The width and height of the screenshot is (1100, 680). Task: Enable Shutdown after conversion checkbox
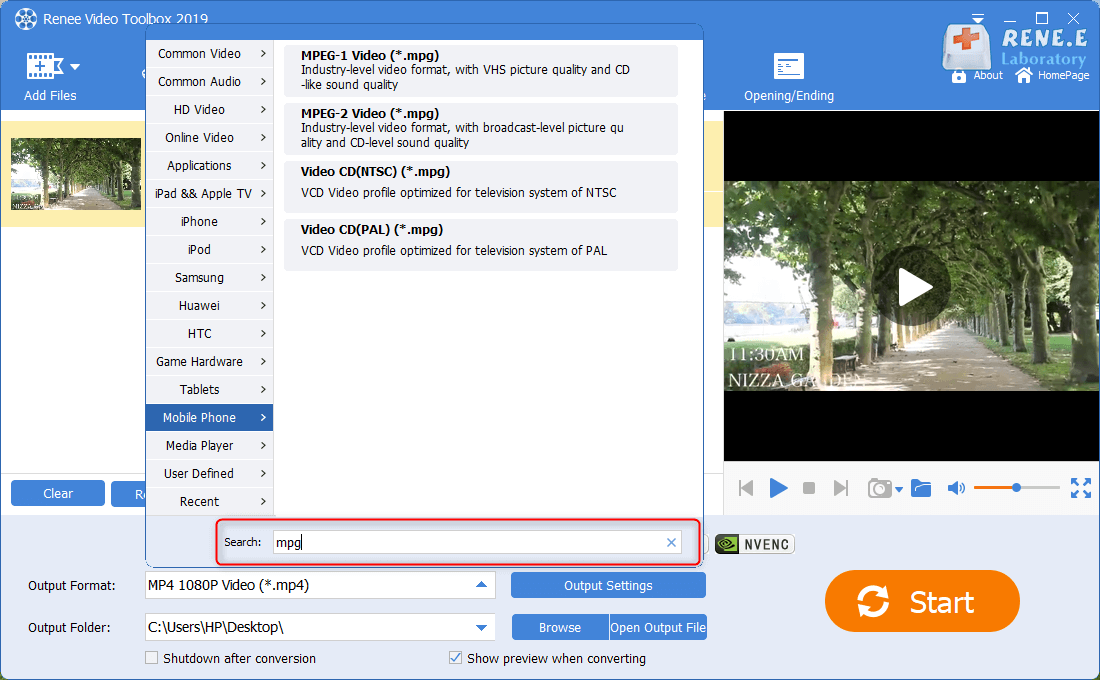(152, 658)
